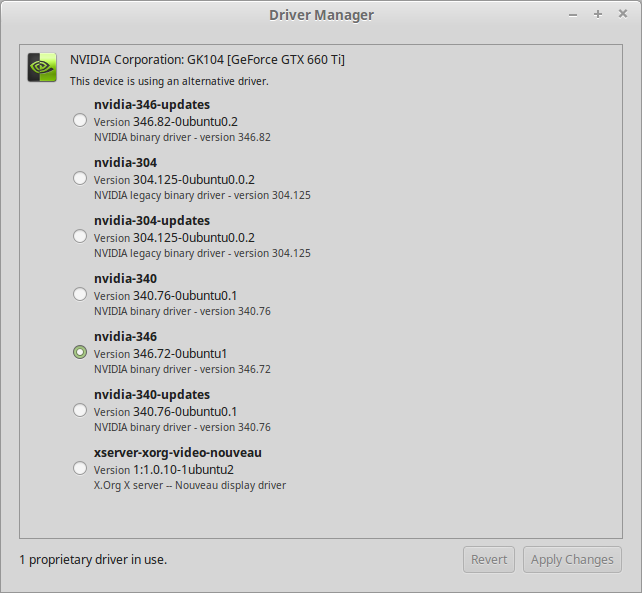This screenshot has width=642, height=593.
Task: Click the 'nvidia-340' driver name label
Action: pyautogui.click(x=125, y=278)
